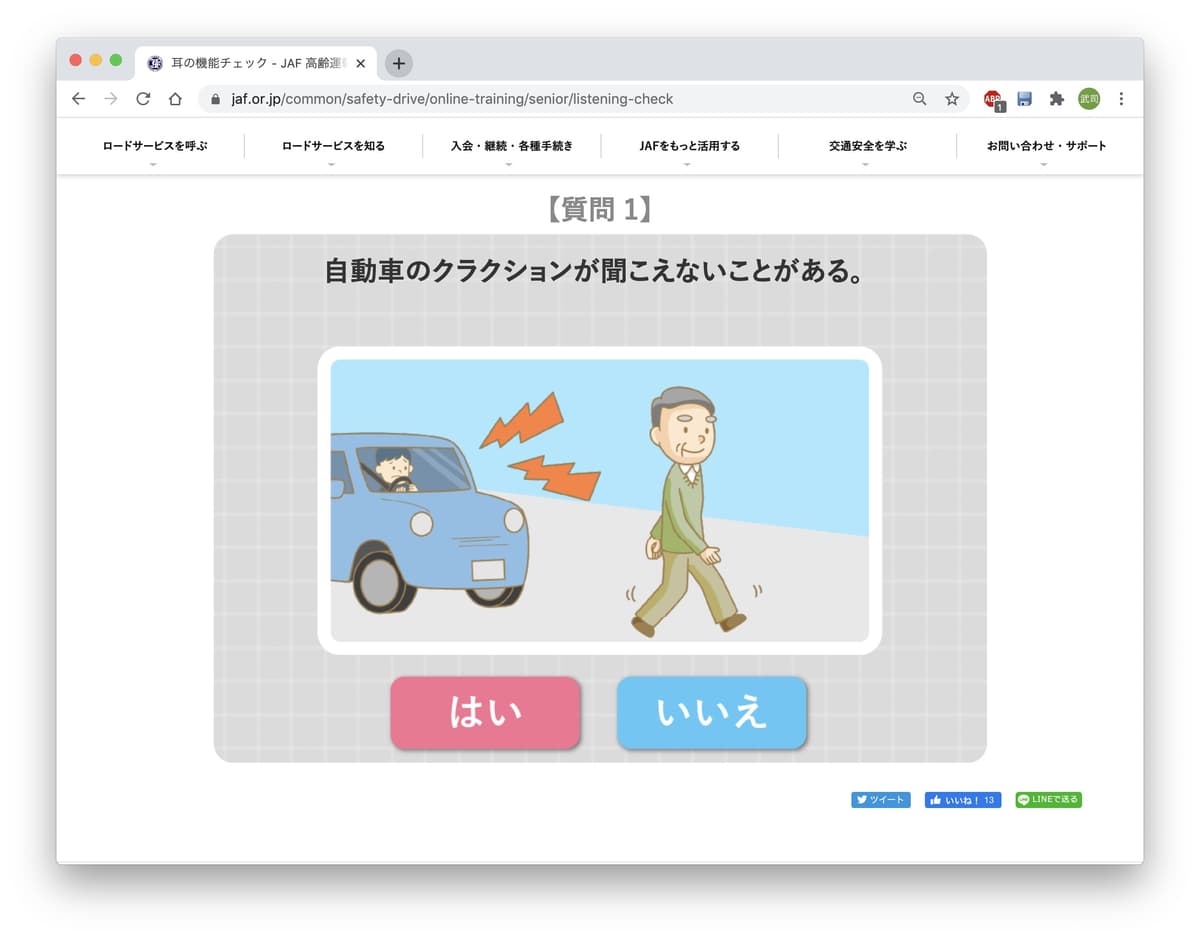
Task: Click the JAF favicon on the tab
Action: (x=154, y=62)
